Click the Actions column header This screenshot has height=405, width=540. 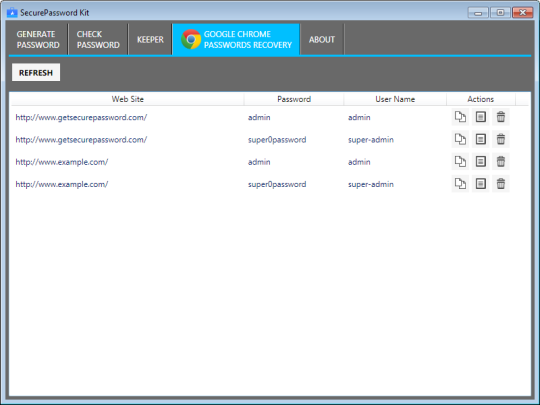pyautogui.click(x=481, y=99)
